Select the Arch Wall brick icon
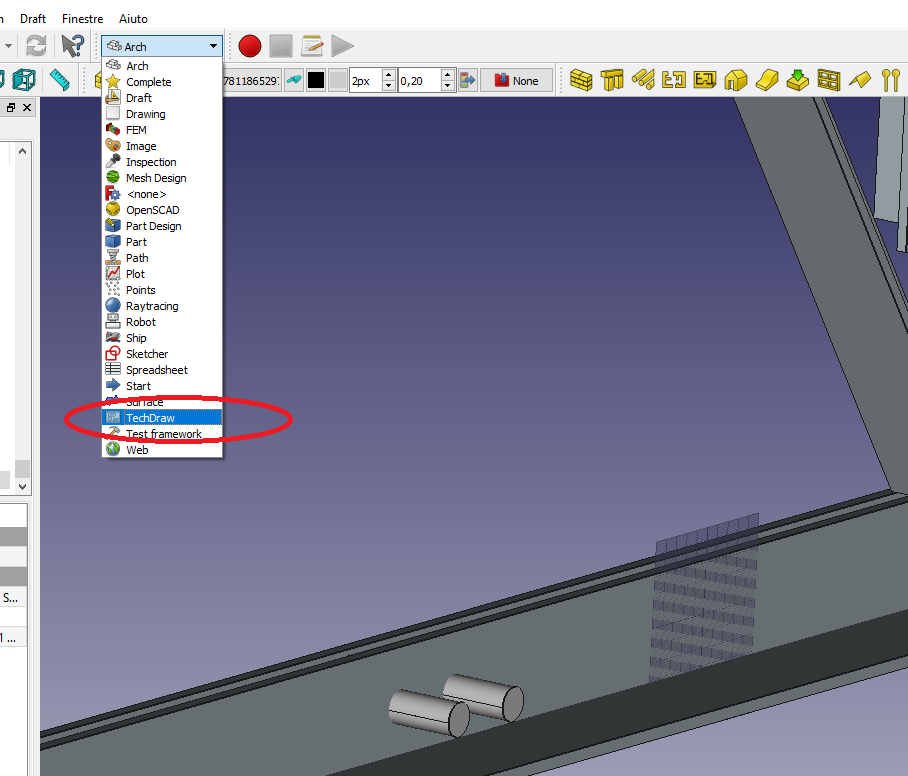Viewport: 908px width, 776px height. coord(581,80)
